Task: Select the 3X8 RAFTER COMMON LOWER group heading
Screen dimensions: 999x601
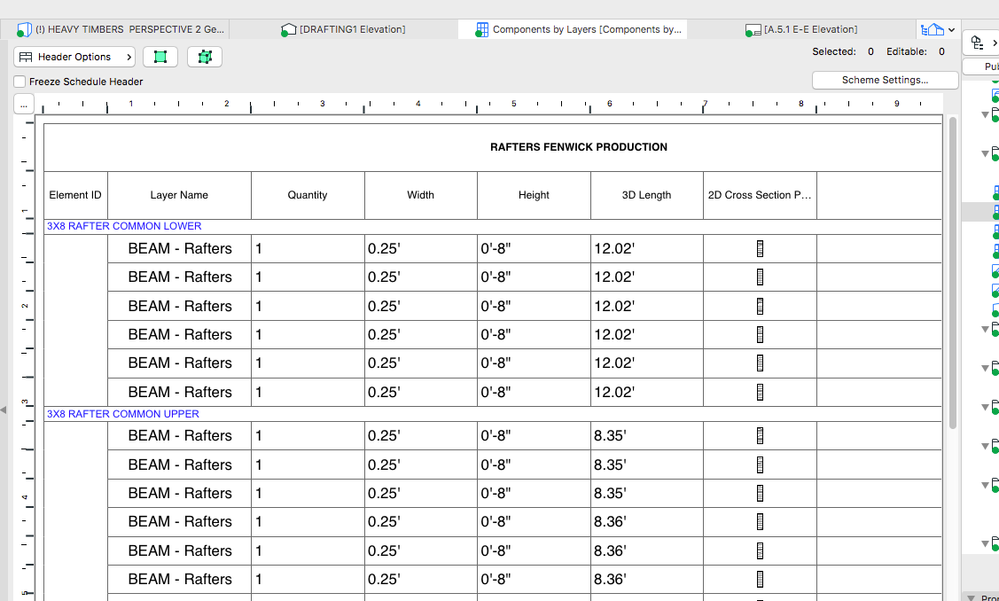Action: (x=124, y=226)
